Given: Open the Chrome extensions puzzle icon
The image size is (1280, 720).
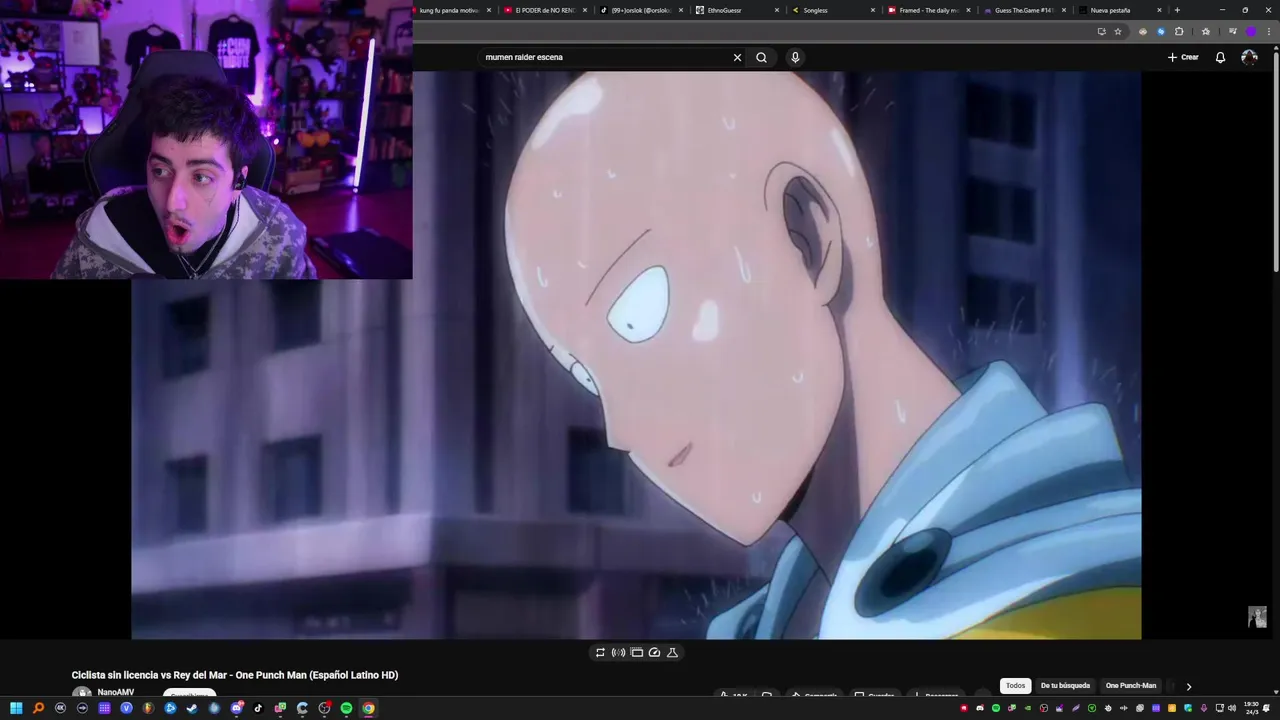Looking at the screenshot, I should click(1179, 31).
